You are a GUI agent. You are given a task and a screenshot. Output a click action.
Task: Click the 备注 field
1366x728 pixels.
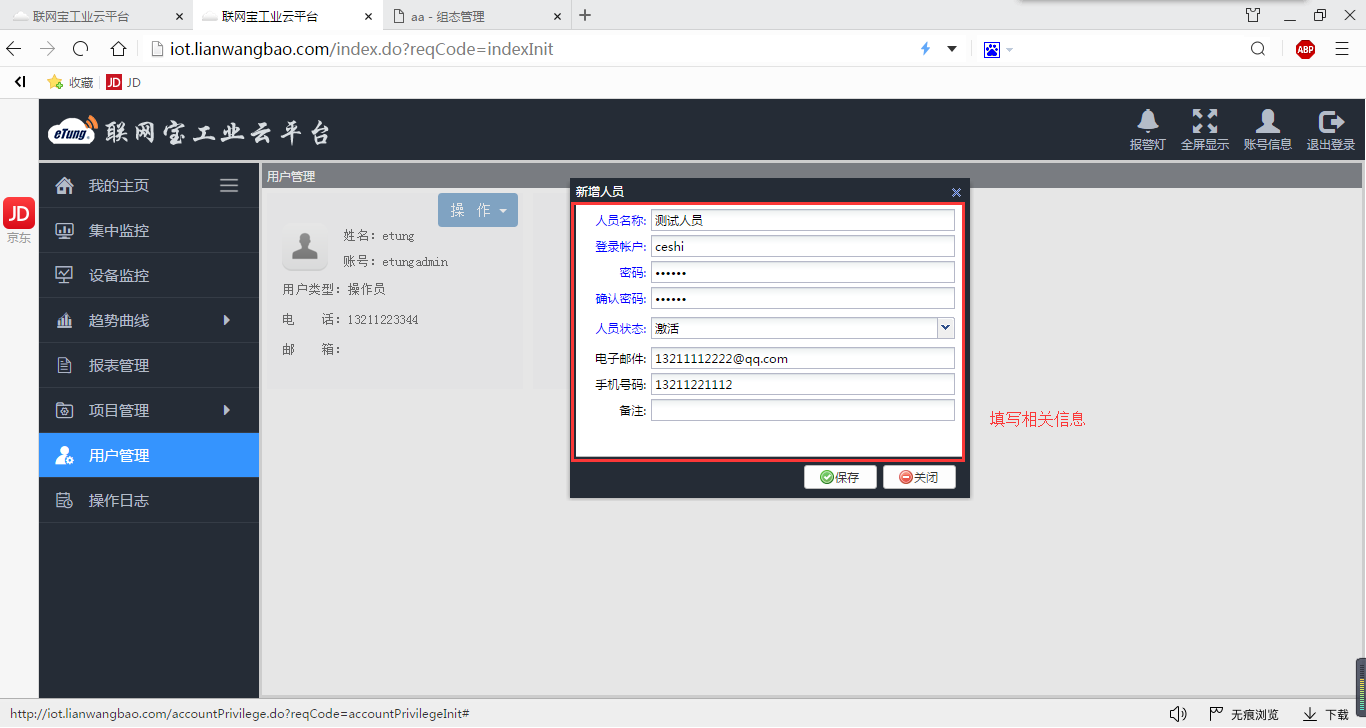(x=803, y=410)
